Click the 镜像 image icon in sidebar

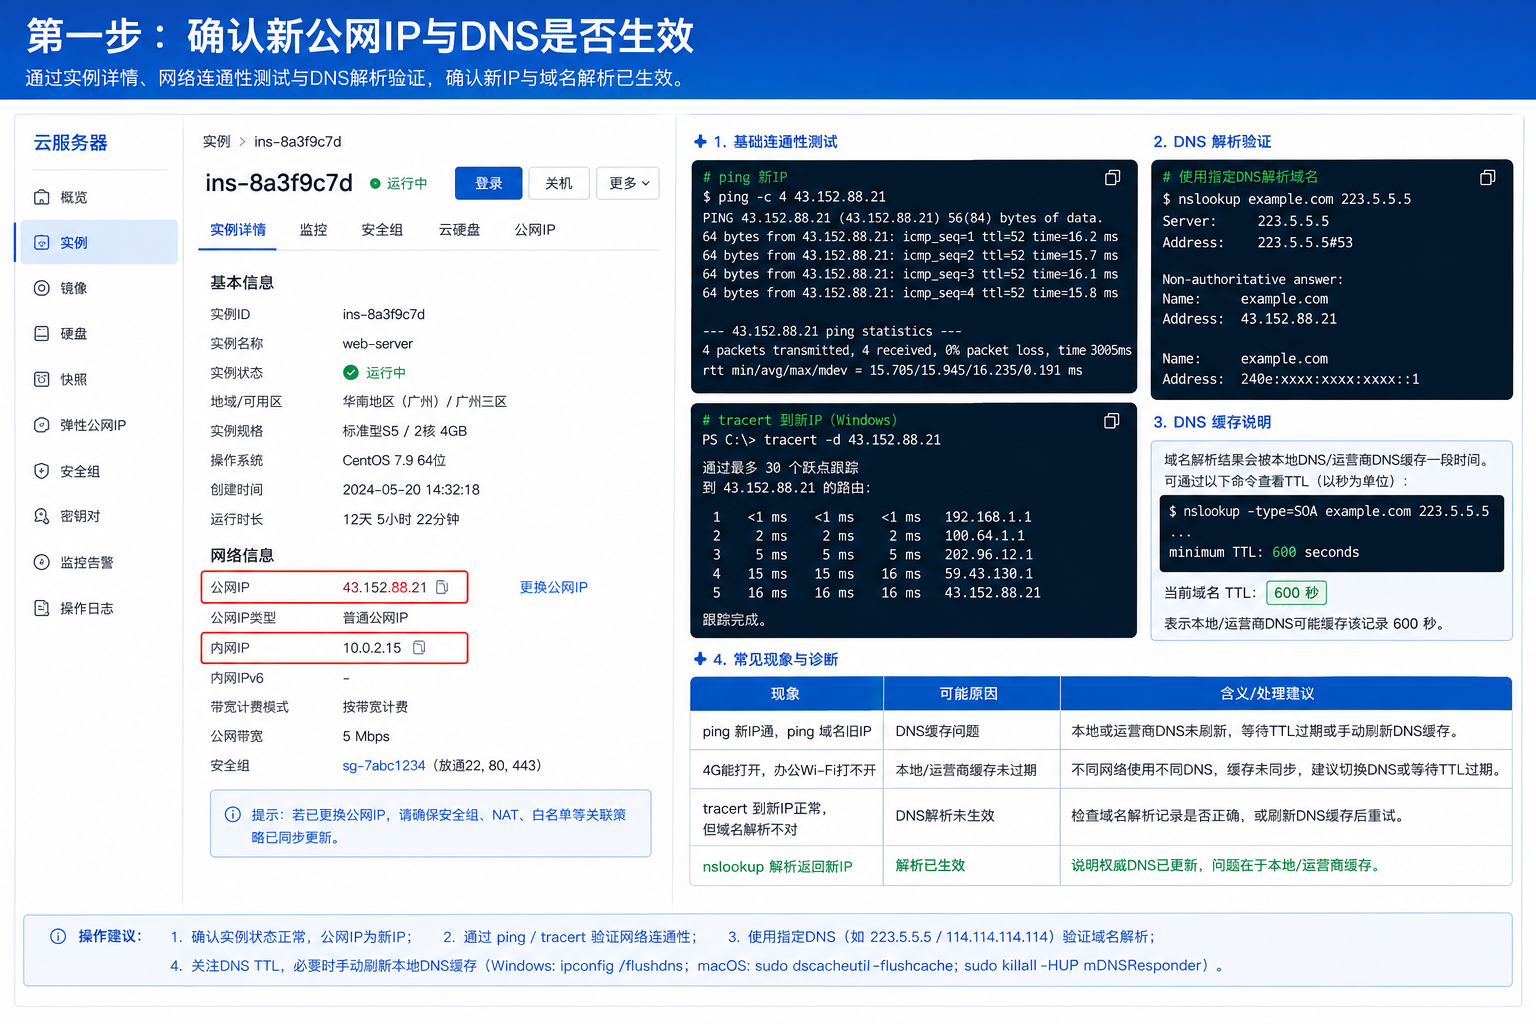(42, 288)
